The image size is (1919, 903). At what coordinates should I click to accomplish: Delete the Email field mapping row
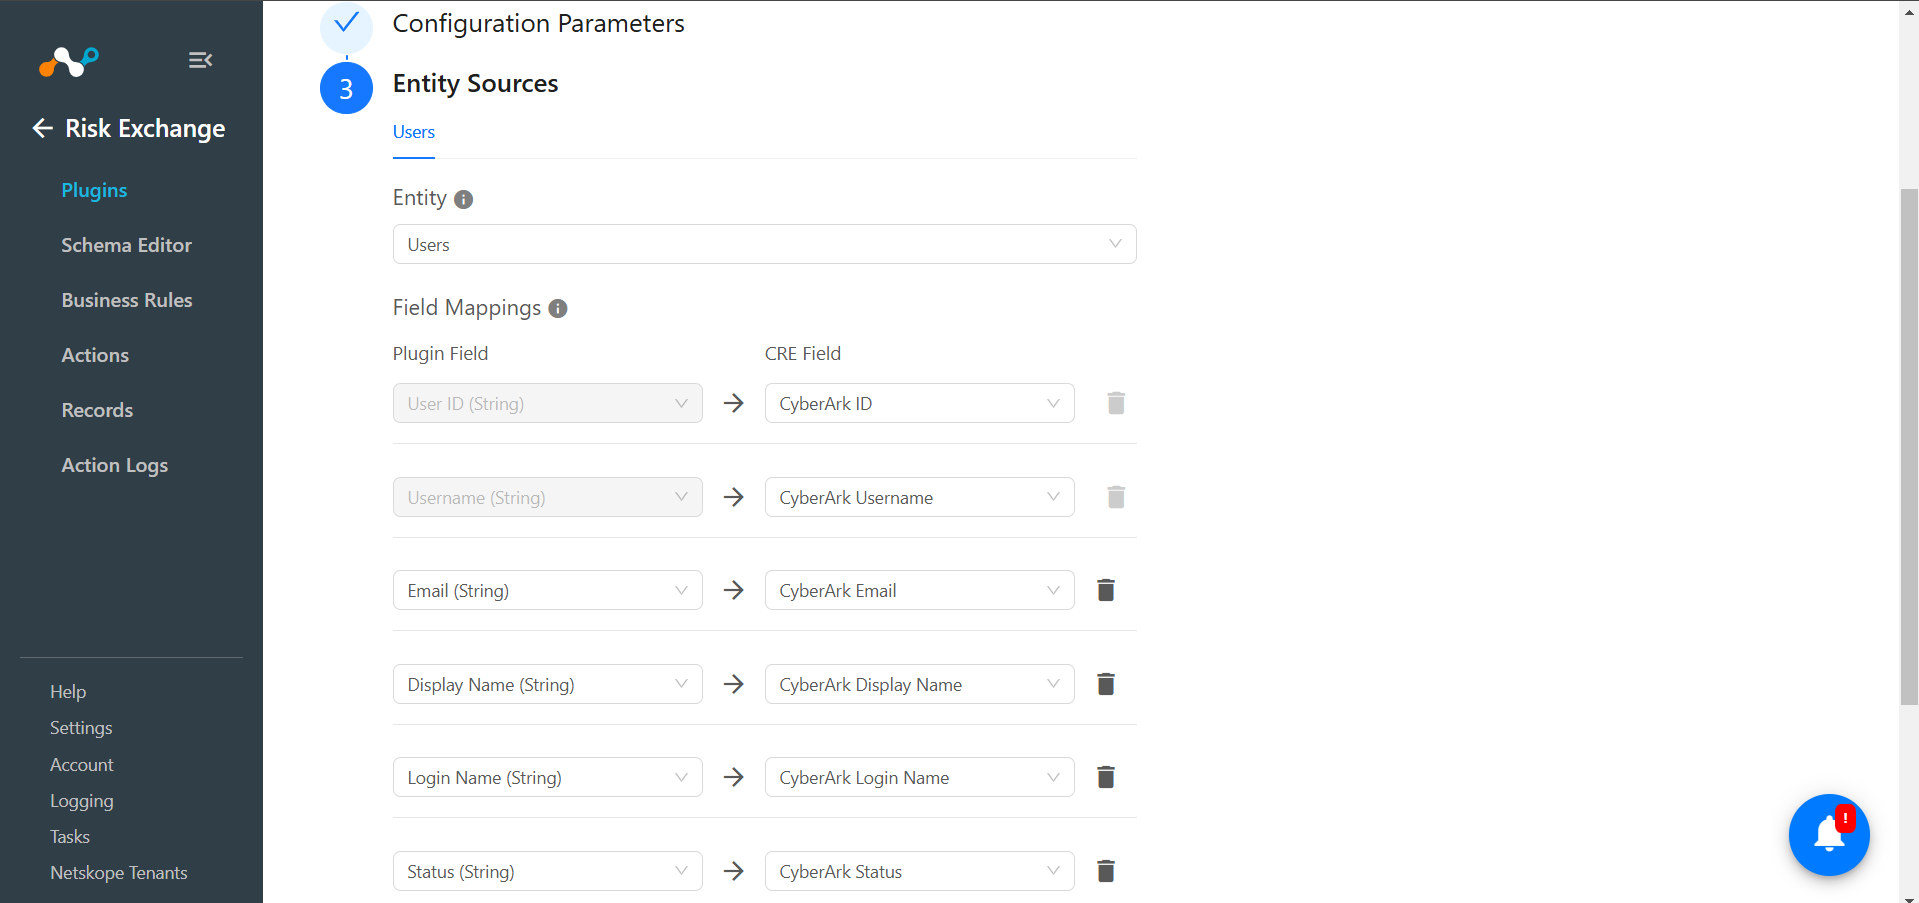1106,590
